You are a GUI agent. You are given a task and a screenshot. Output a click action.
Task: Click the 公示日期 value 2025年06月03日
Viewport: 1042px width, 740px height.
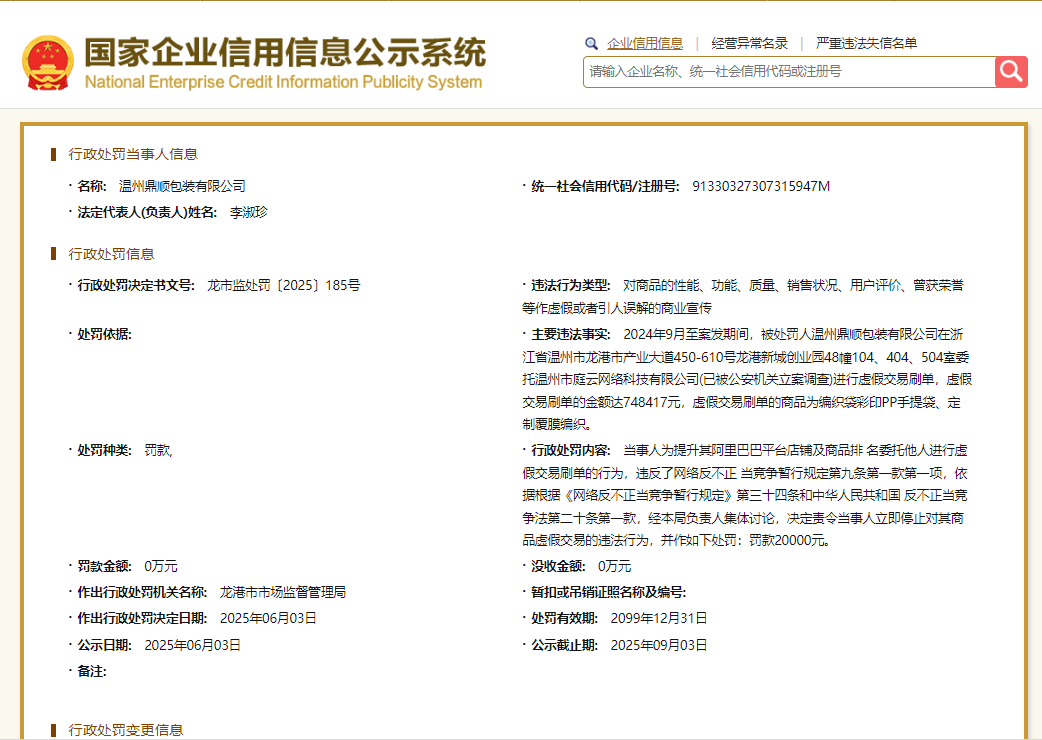pyautogui.click(x=192, y=645)
